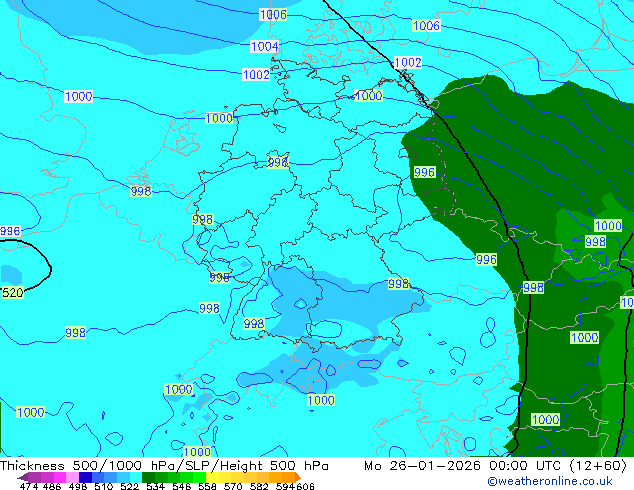Click the legend value 606

click(305, 486)
